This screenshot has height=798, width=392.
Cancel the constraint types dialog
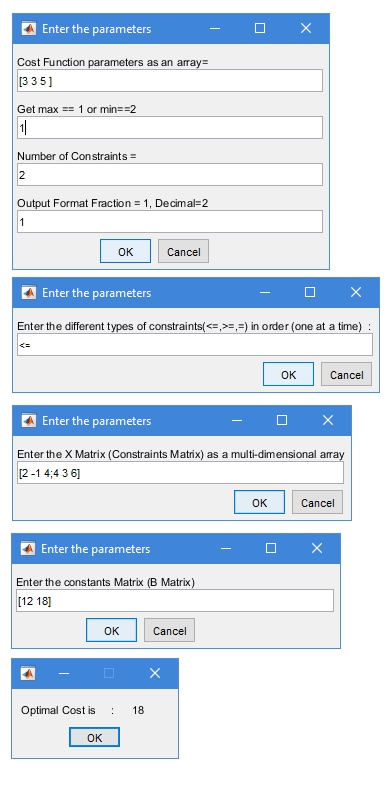click(x=346, y=375)
